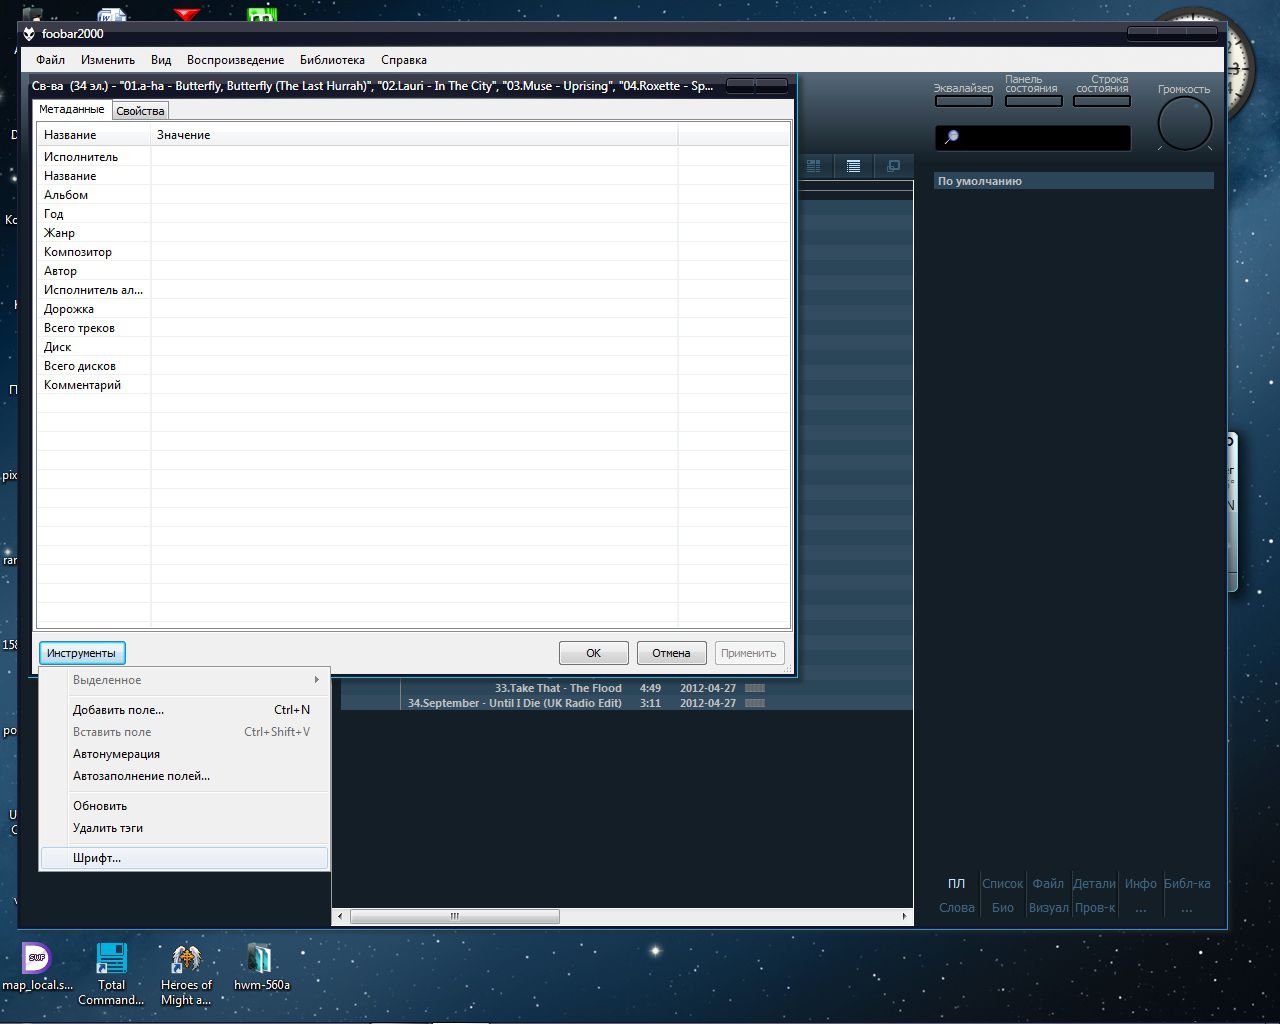Screen dimensions: 1280x1024
Task: Click the Значение column header
Action: [414, 135]
